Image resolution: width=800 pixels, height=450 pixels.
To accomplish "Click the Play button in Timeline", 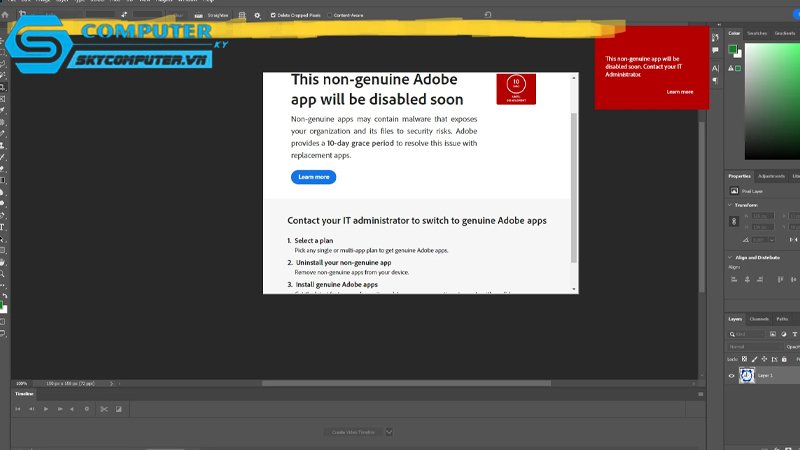I will 45,409.
